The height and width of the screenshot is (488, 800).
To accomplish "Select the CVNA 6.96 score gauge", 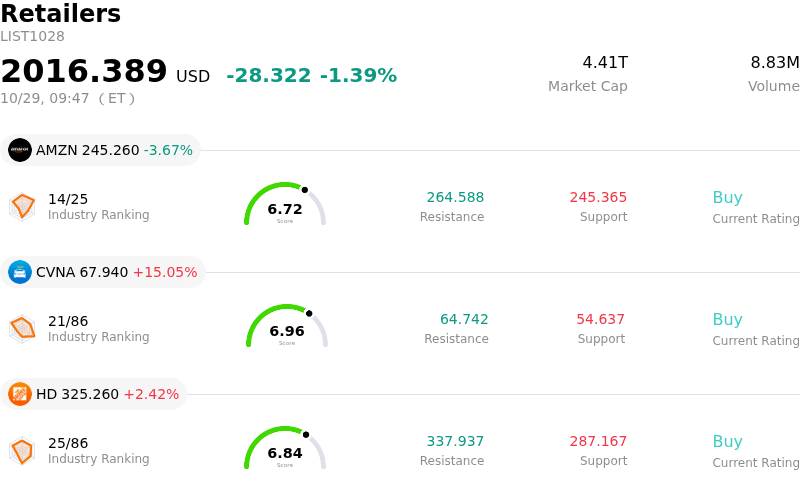I will pyautogui.click(x=287, y=326).
